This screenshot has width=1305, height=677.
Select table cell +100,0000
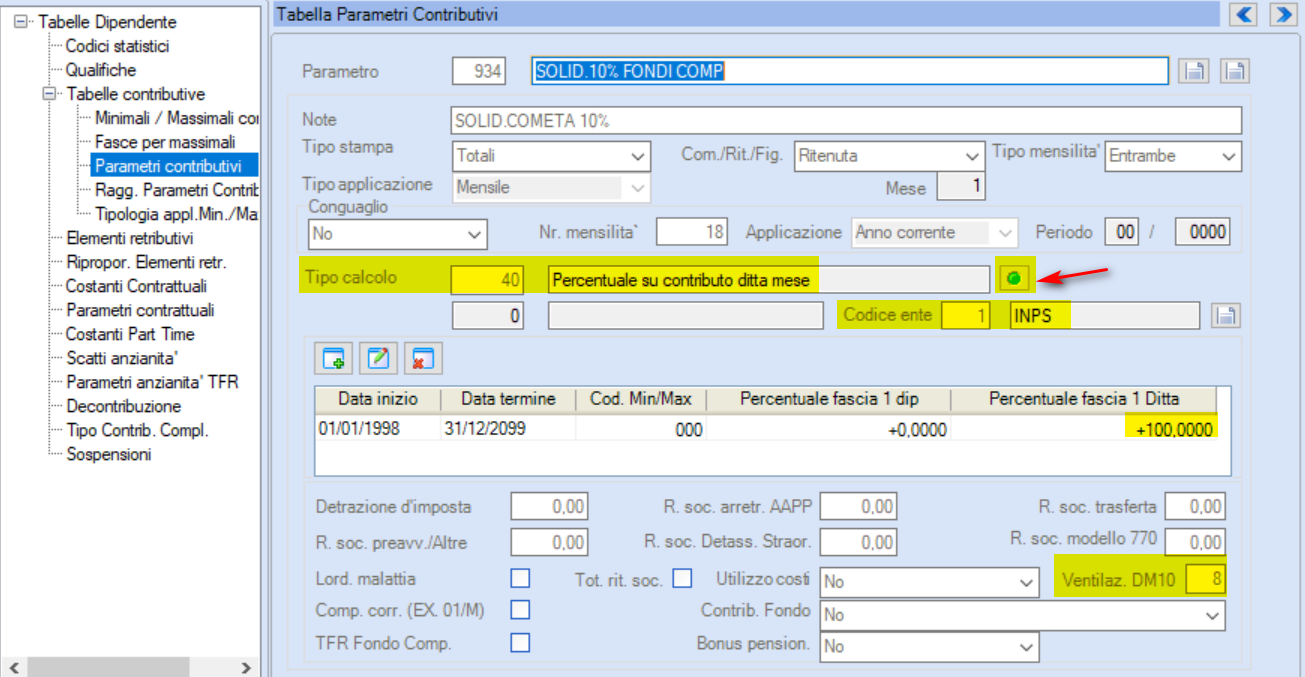coord(1084,429)
